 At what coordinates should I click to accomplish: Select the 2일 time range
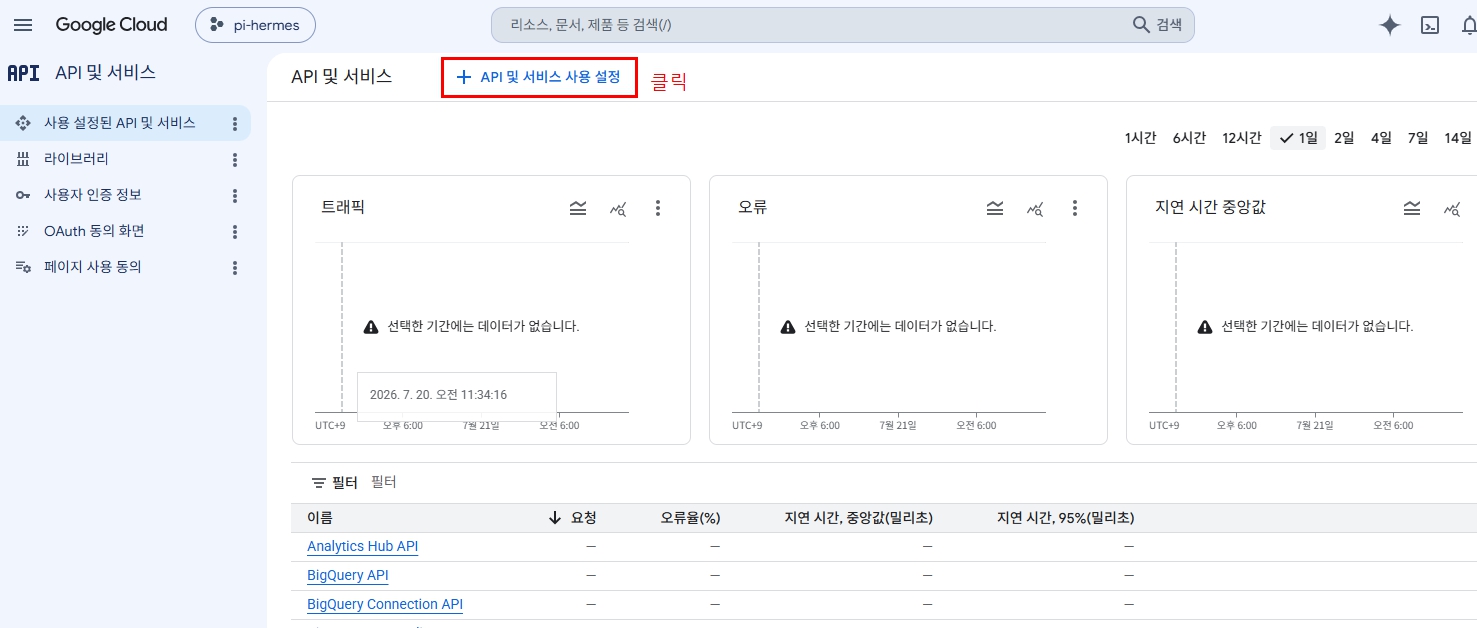click(1344, 138)
